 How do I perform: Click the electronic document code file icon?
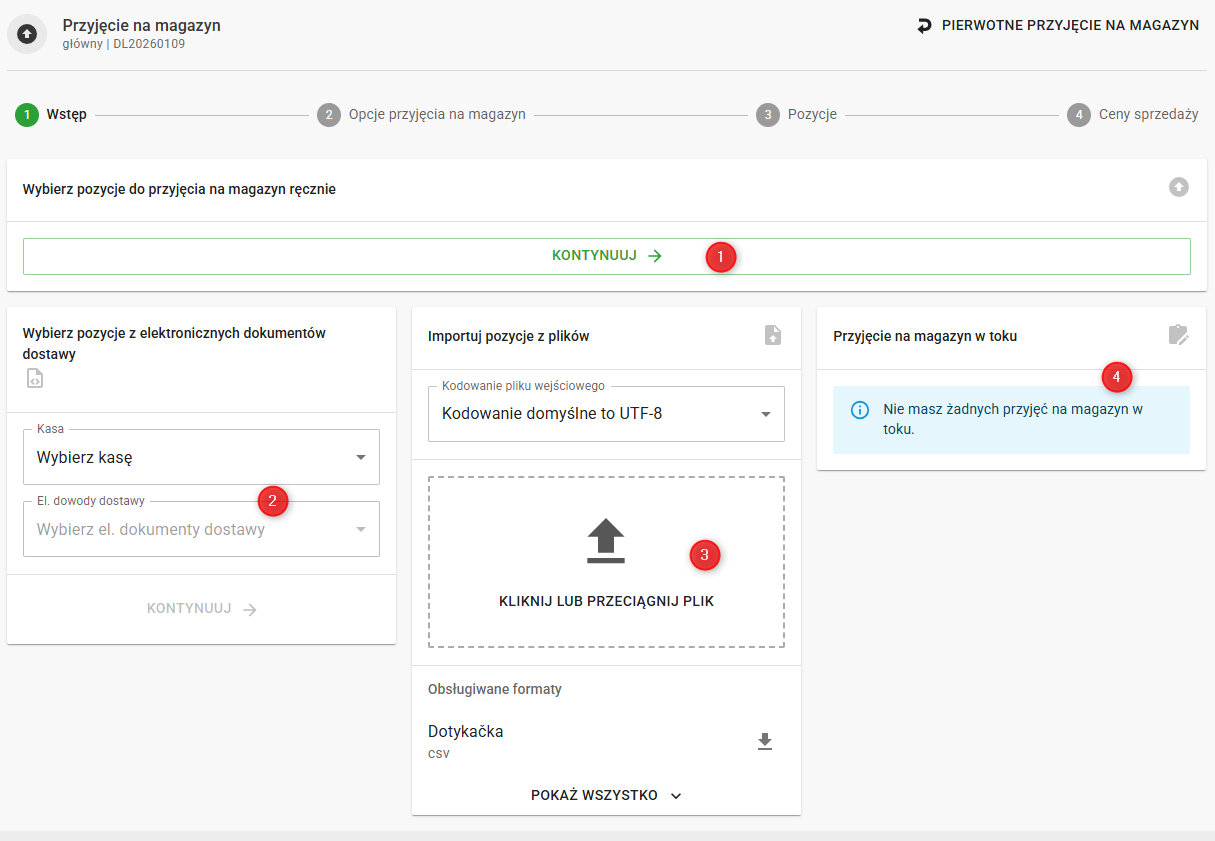35,378
